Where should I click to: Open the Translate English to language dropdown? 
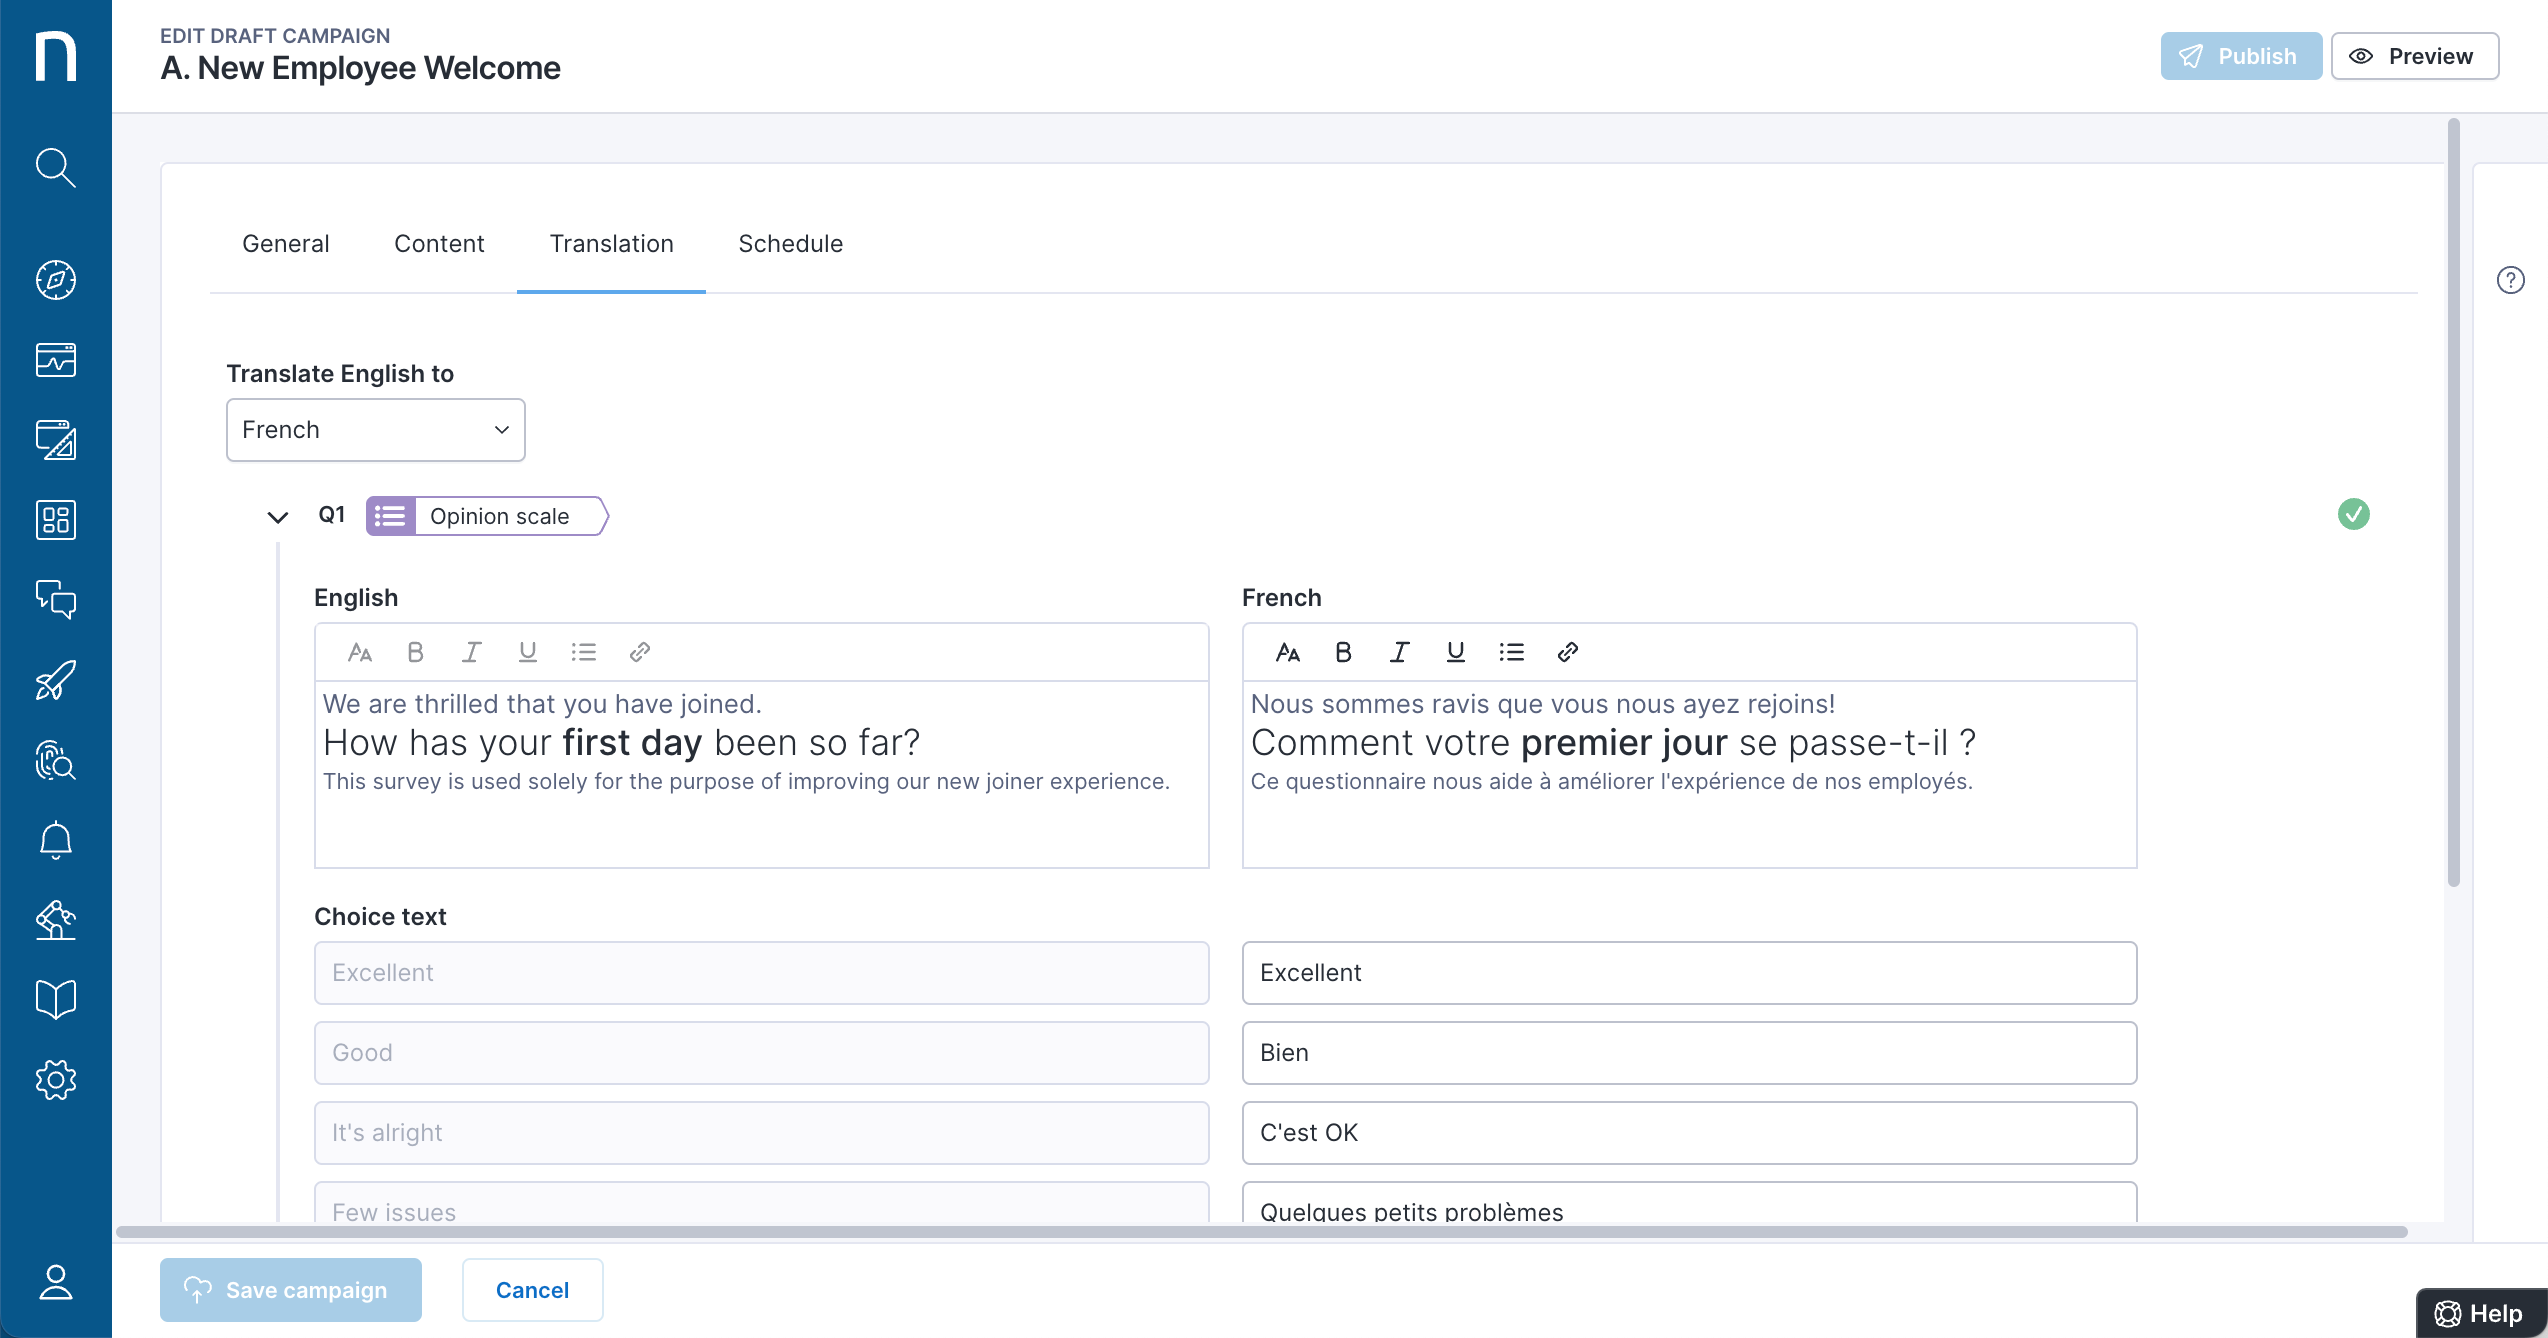click(x=375, y=429)
